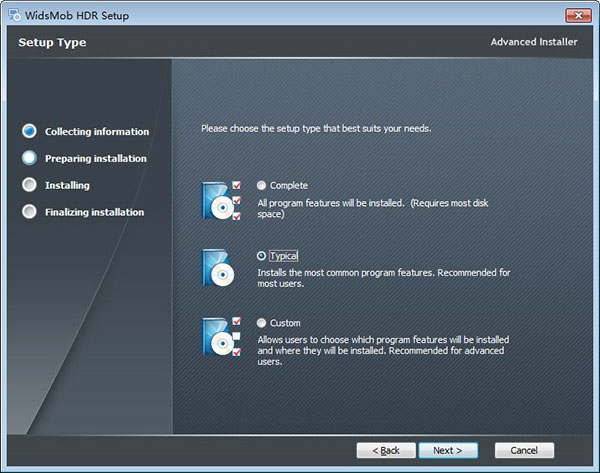Viewport: 600px width, 473px height.
Task: Click the Custom installation disc icon
Action: 222,336
